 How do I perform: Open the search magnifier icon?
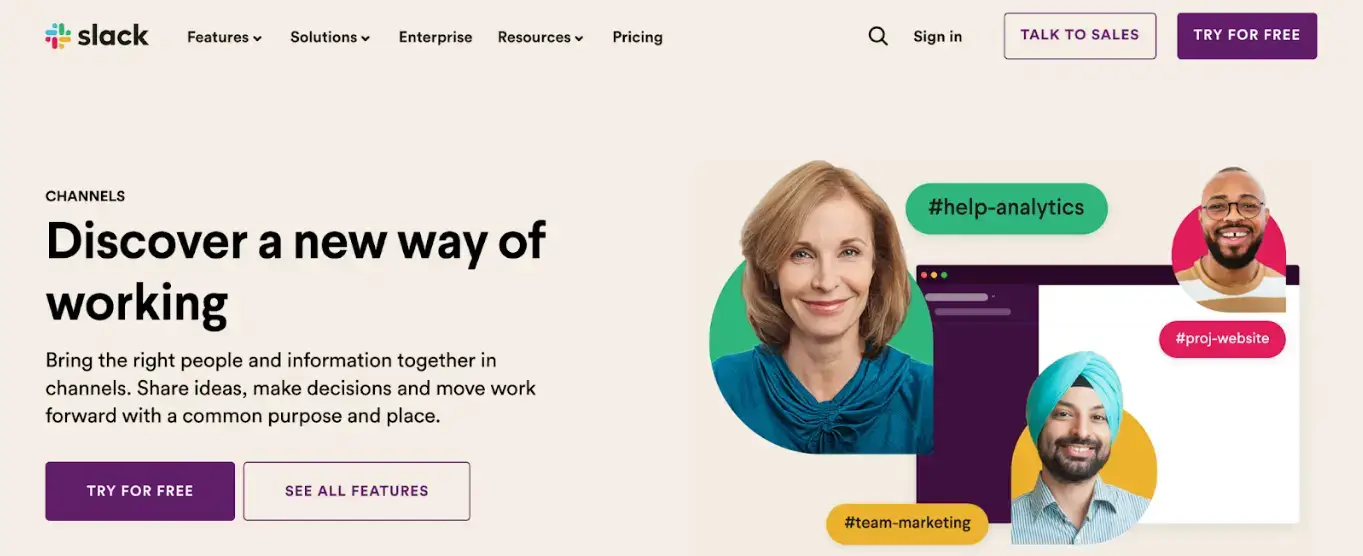(x=878, y=36)
